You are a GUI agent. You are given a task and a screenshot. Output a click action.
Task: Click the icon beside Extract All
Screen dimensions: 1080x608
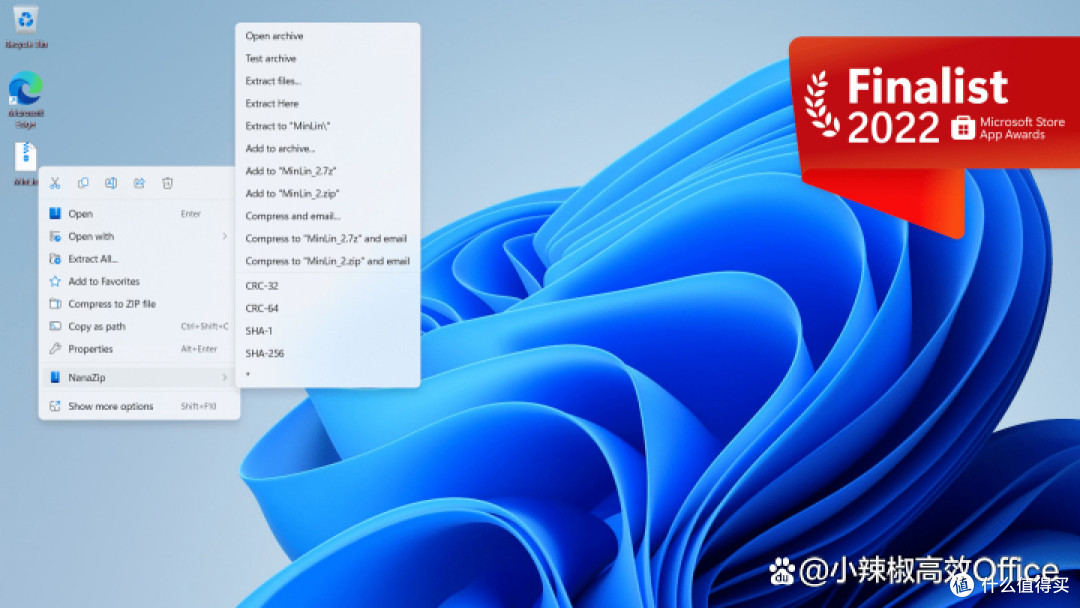click(x=55, y=259)
